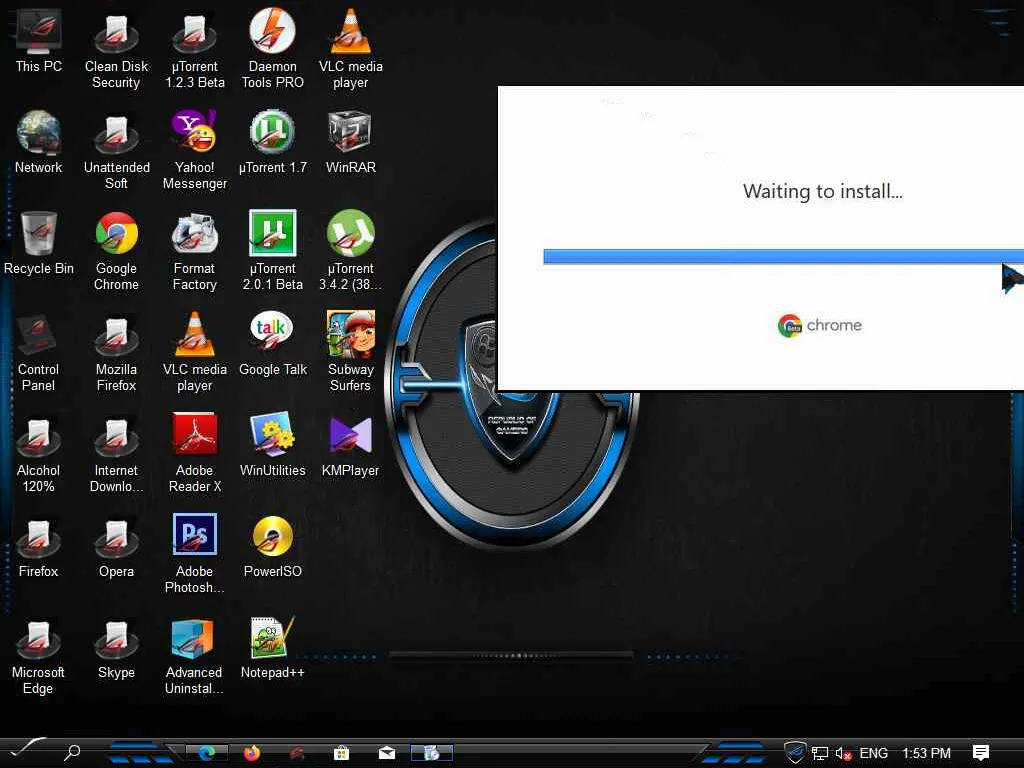Image resolution: width=1024 pixels, height=768 pixels.
Task: Unmute via the volume tray icon
Action: (x=843, y=753)
